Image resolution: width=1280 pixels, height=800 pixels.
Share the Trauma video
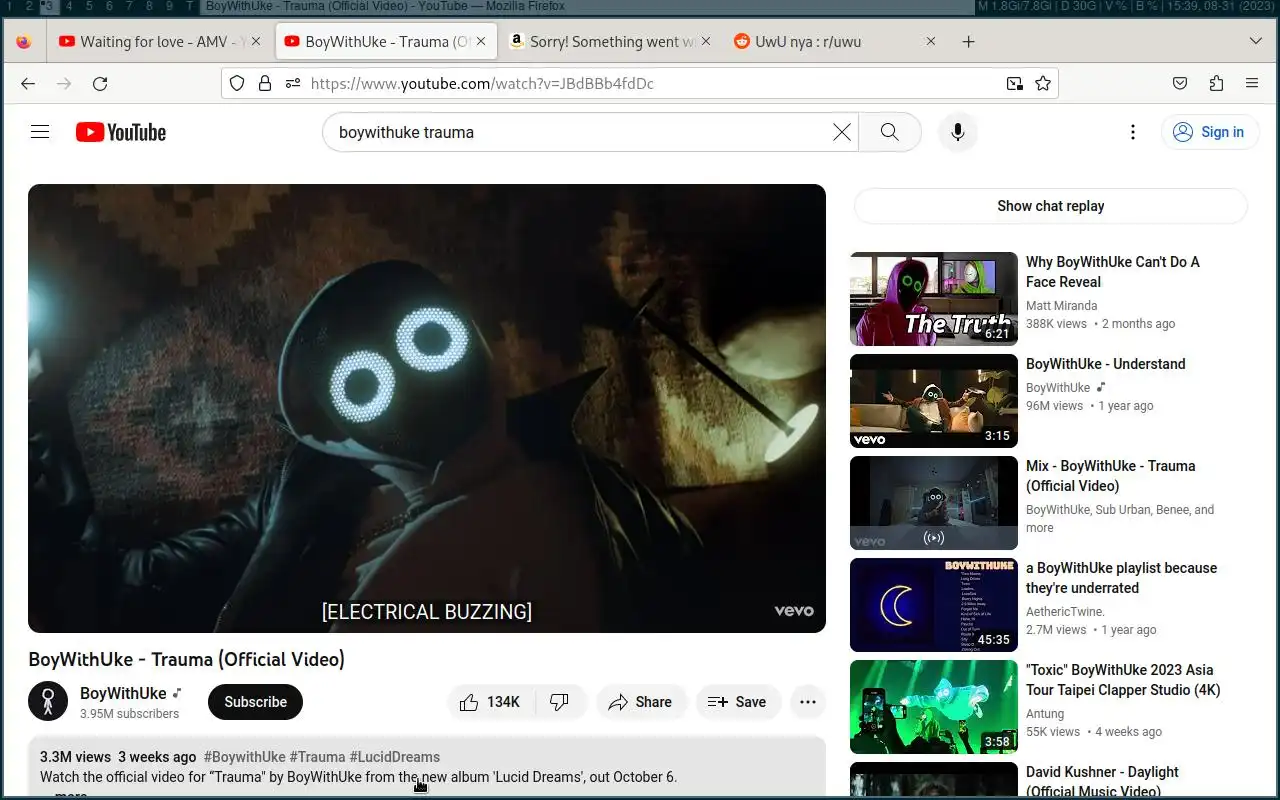[641, 702]
